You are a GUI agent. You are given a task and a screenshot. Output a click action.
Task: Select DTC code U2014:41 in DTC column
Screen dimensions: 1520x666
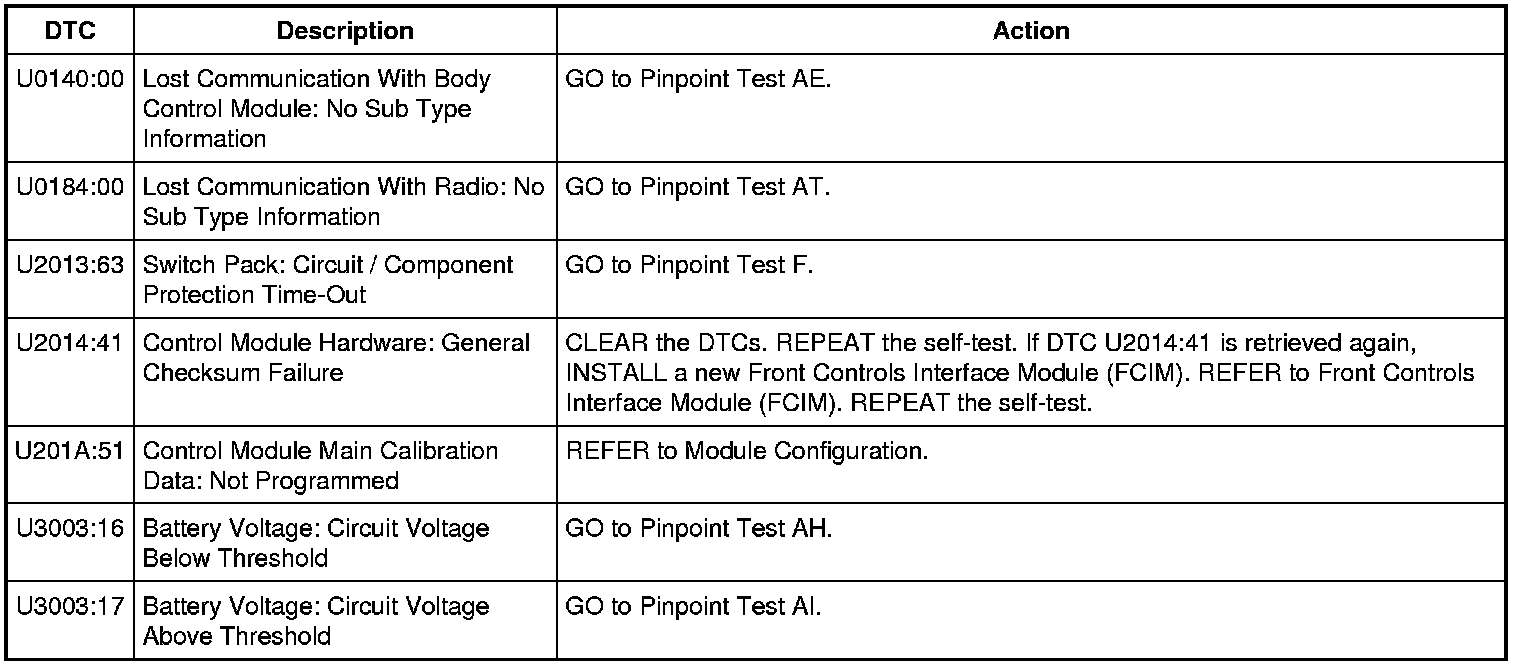(x=70, y=343)
